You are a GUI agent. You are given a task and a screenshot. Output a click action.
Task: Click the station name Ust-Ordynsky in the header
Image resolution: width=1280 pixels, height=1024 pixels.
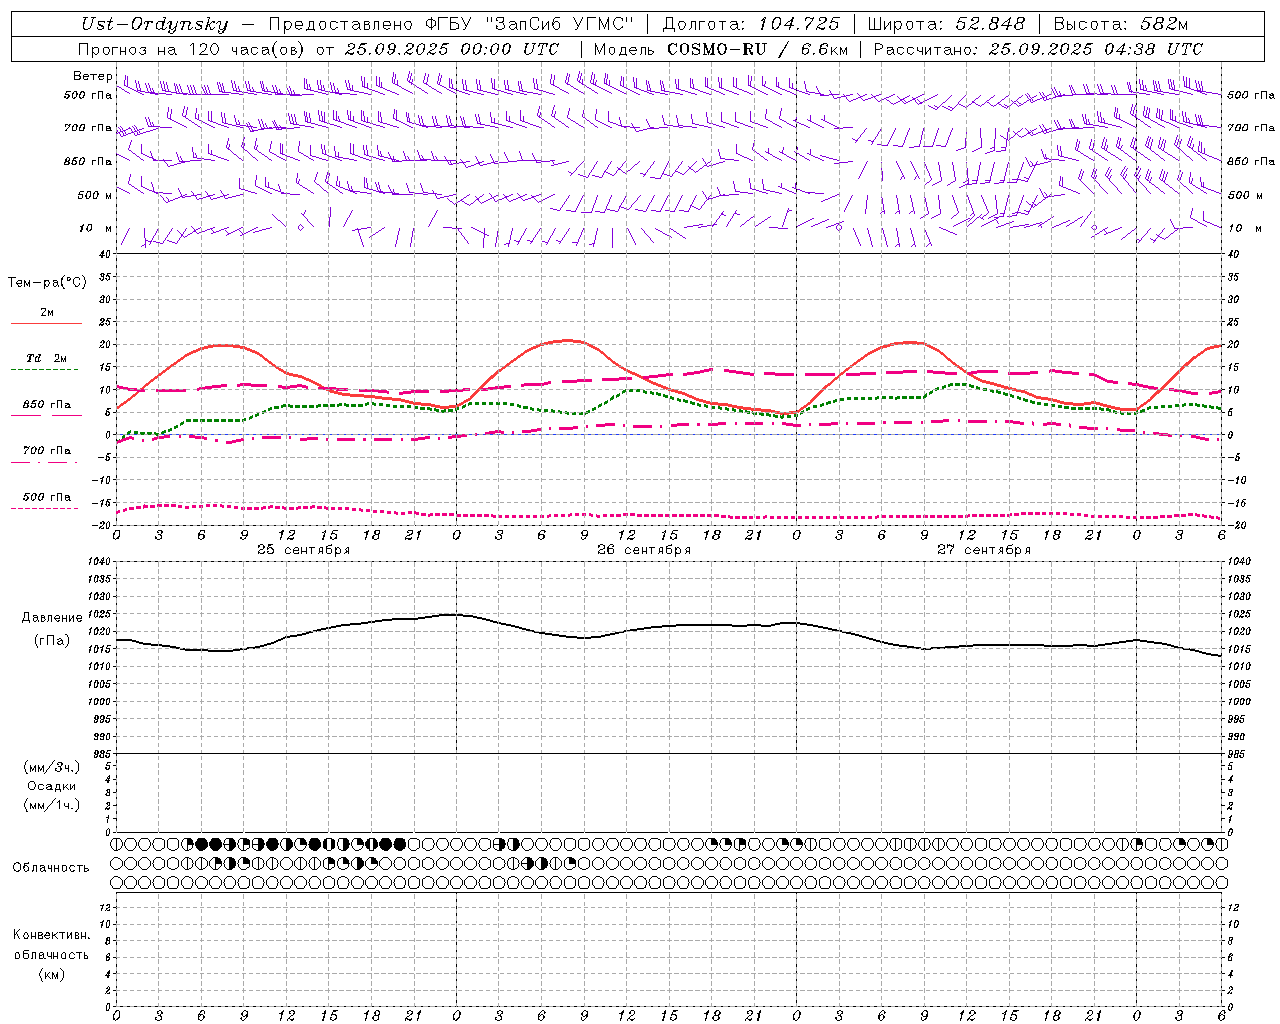coord(154,24)
